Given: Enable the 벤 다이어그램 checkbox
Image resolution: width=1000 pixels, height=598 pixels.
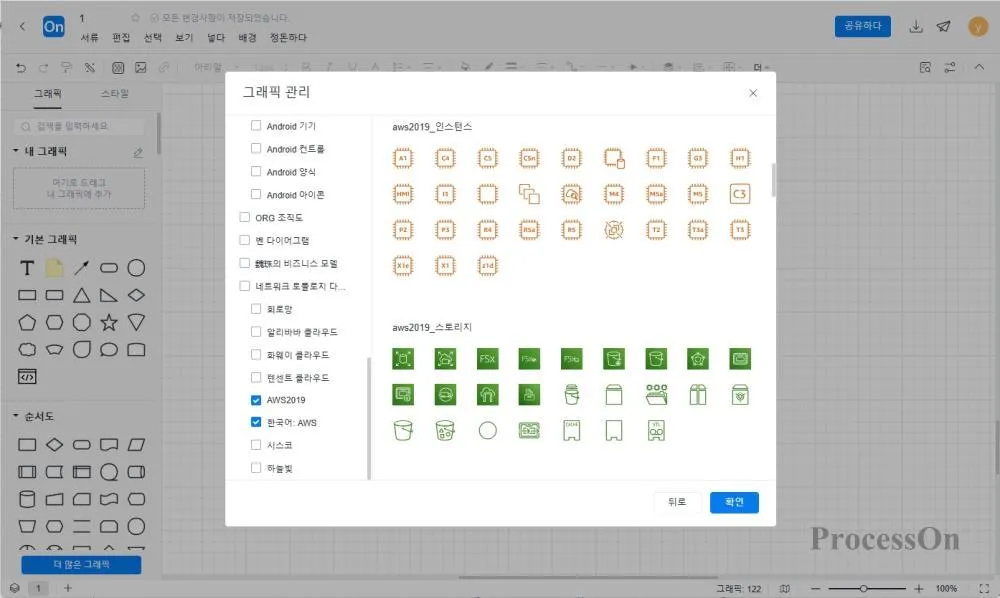Looking at the screenshot, I should pyautogui.click(x=244, y=240).
